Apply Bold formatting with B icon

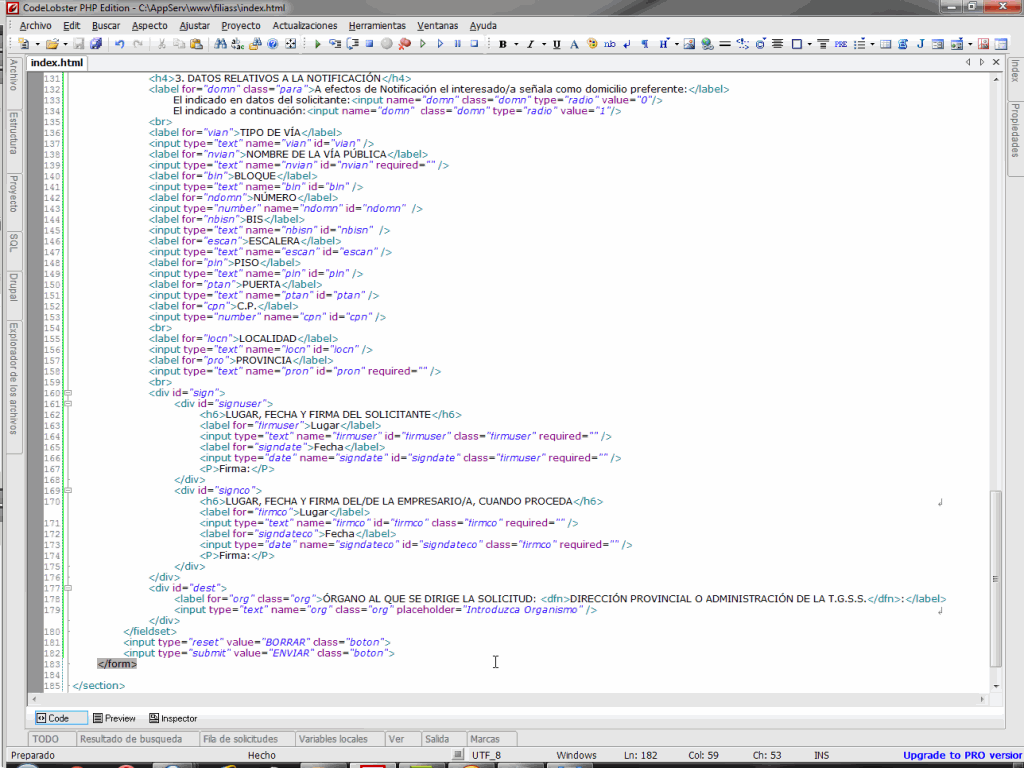point(502,44)
